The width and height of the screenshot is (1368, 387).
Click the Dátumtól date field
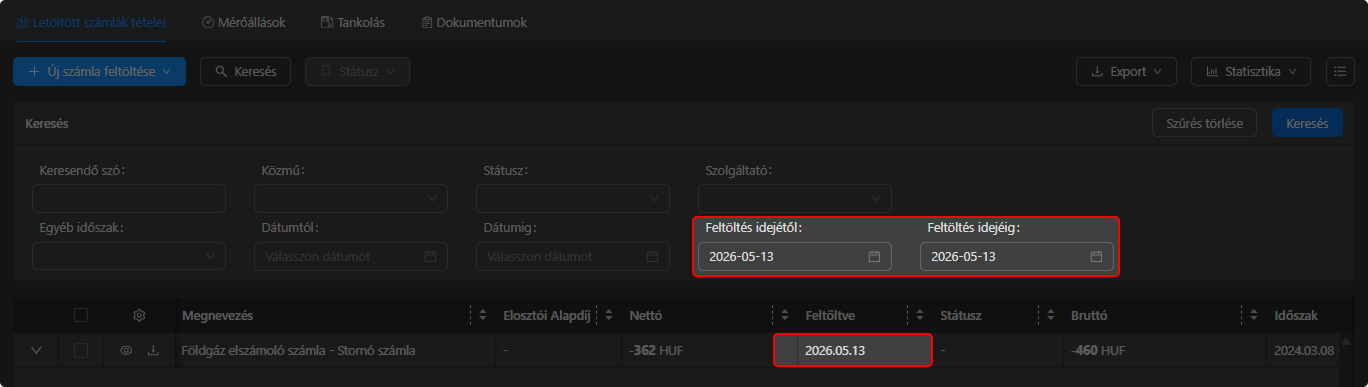[351, 256]
